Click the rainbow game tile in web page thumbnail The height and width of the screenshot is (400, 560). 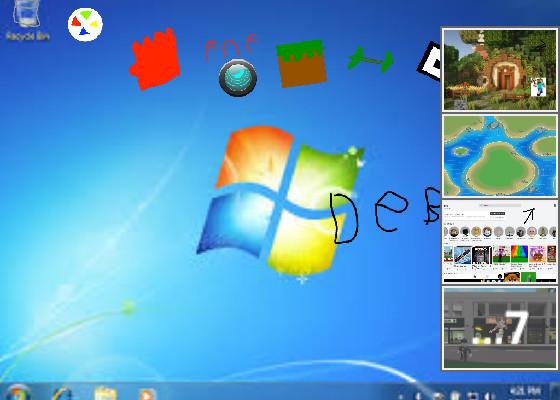[519, 255]
